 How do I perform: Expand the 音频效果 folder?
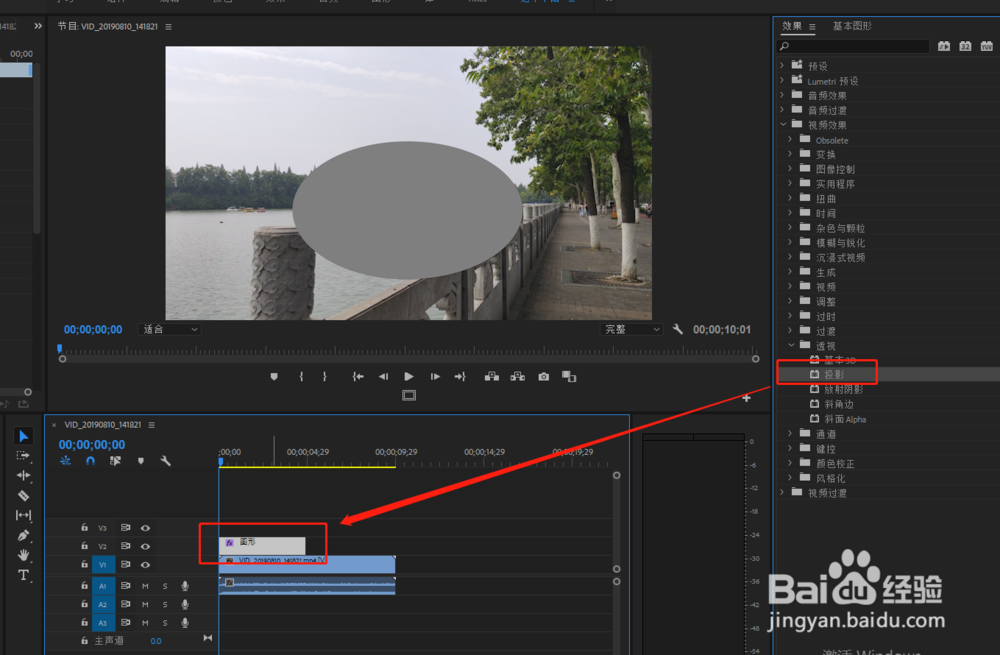[x=782, y=95]
